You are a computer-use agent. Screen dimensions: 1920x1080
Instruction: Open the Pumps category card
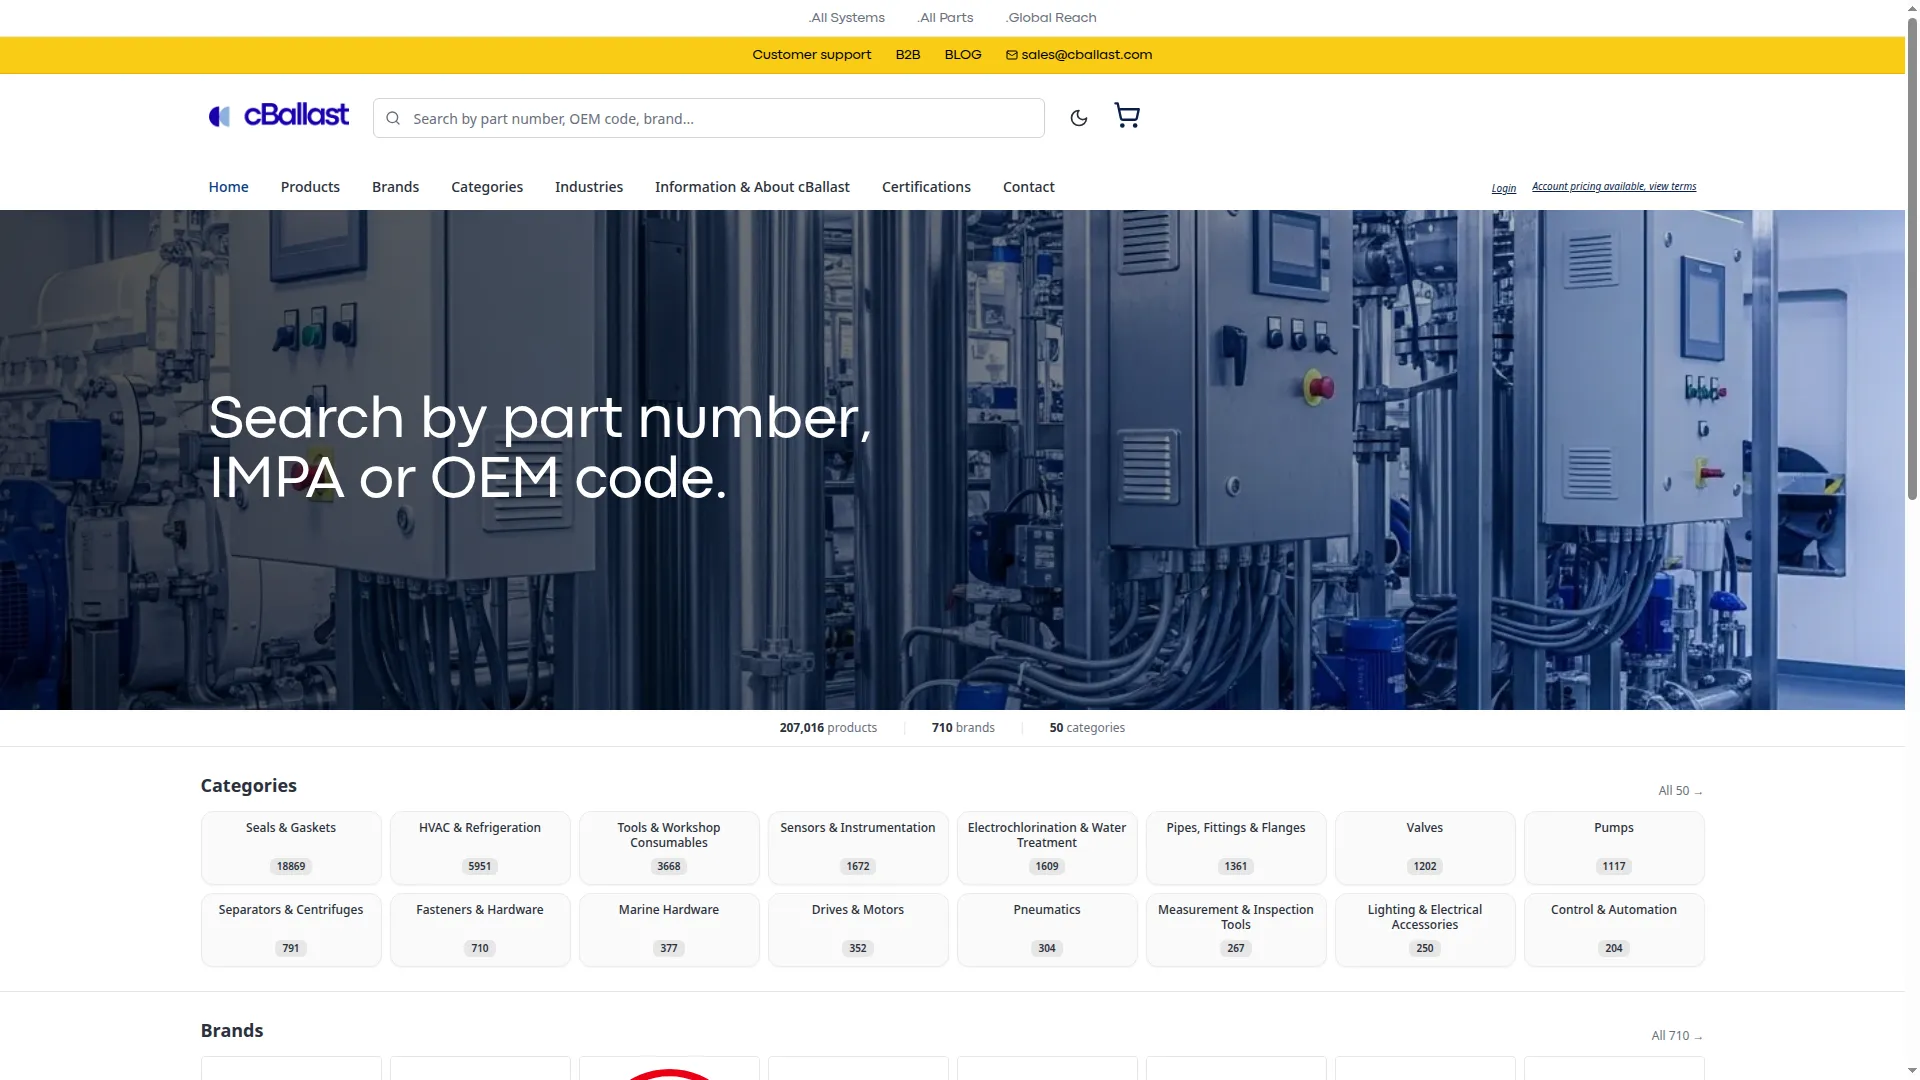pos(1614,848)
